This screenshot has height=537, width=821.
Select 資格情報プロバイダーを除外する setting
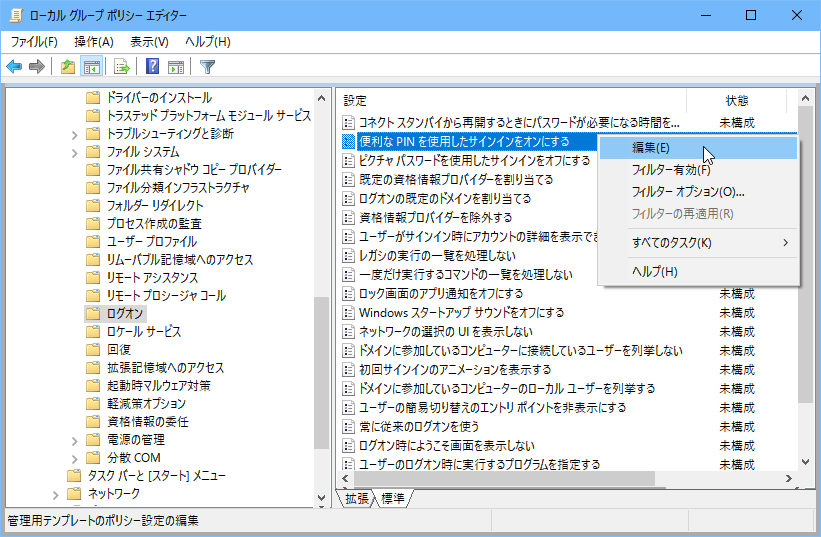[x=436, y=218]
